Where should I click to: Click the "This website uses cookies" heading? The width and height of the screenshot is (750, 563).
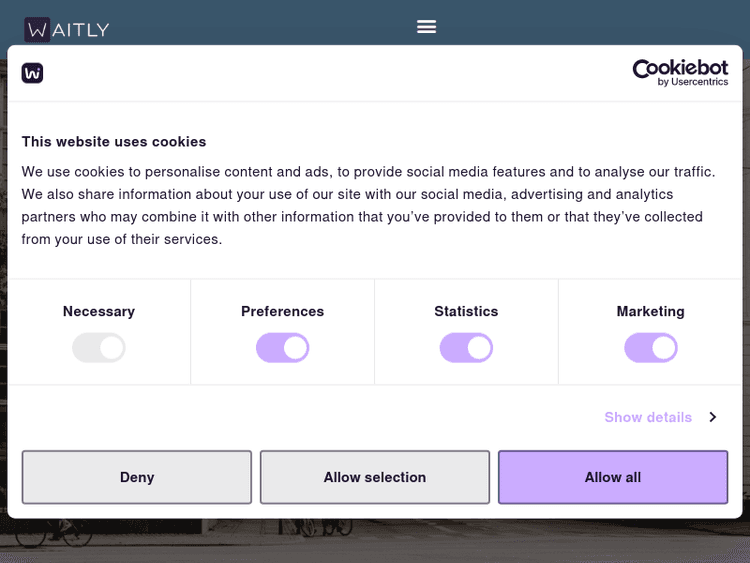pos(114,142)
